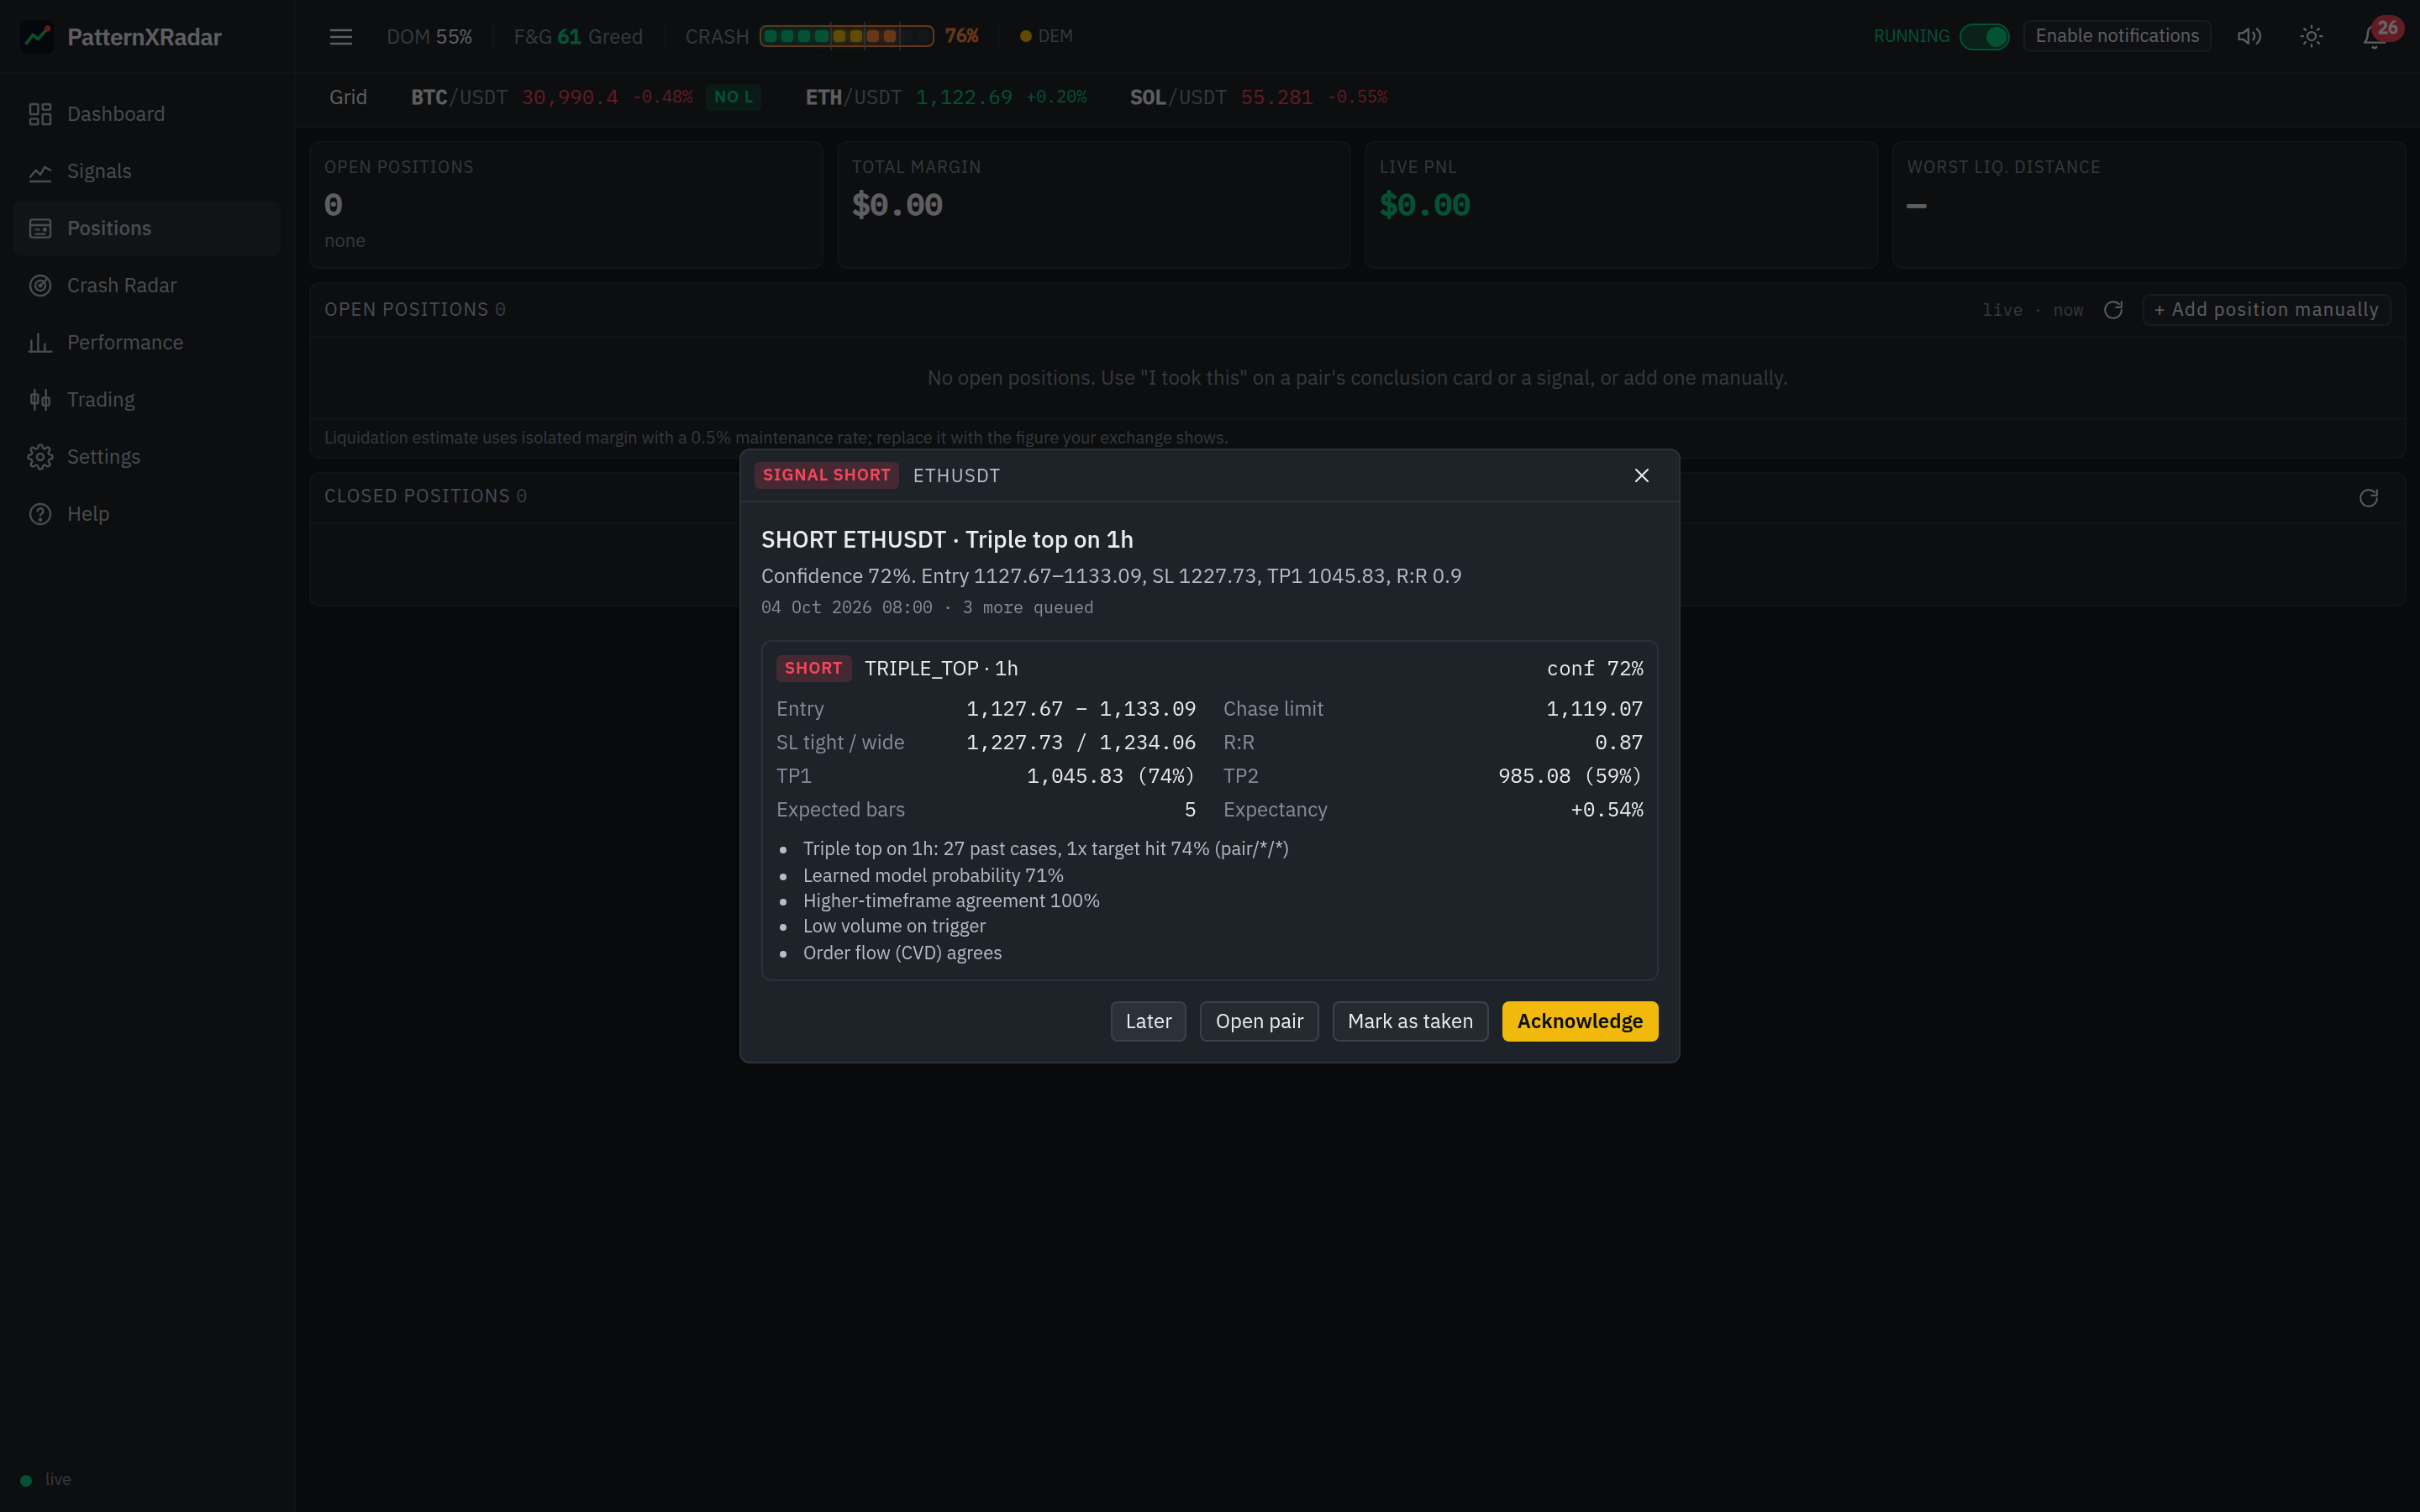
Task: Click the crash risk progress bar
Action: tap(847, 36)
